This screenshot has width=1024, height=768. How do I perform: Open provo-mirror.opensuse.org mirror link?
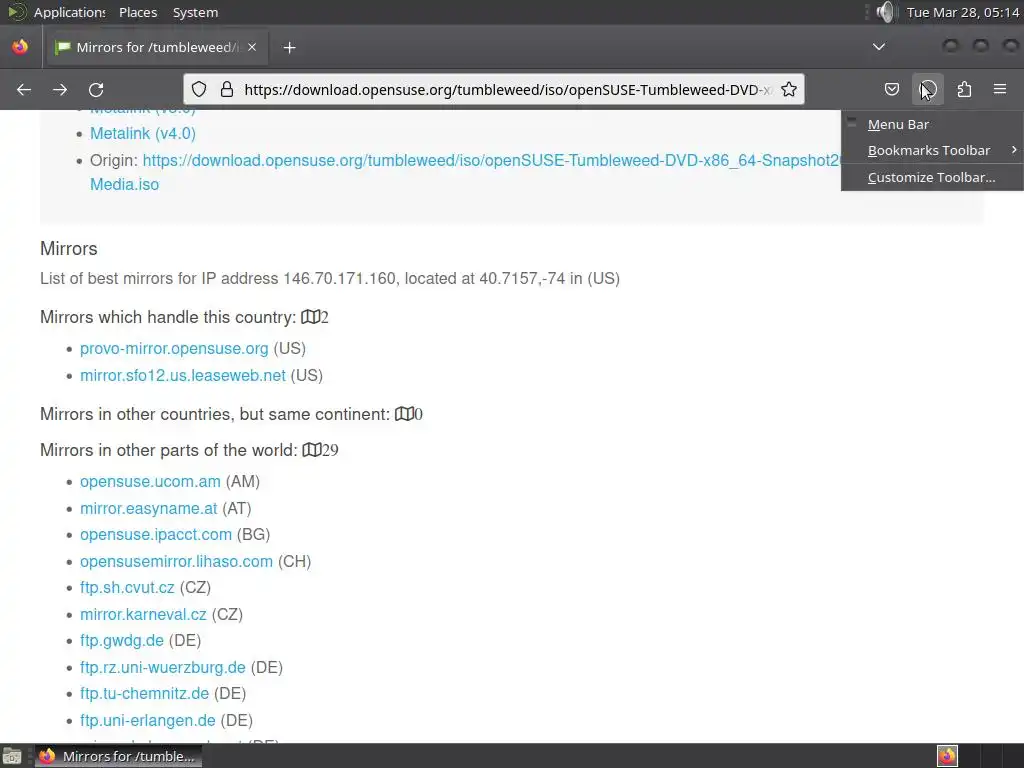tap(174, 349)
